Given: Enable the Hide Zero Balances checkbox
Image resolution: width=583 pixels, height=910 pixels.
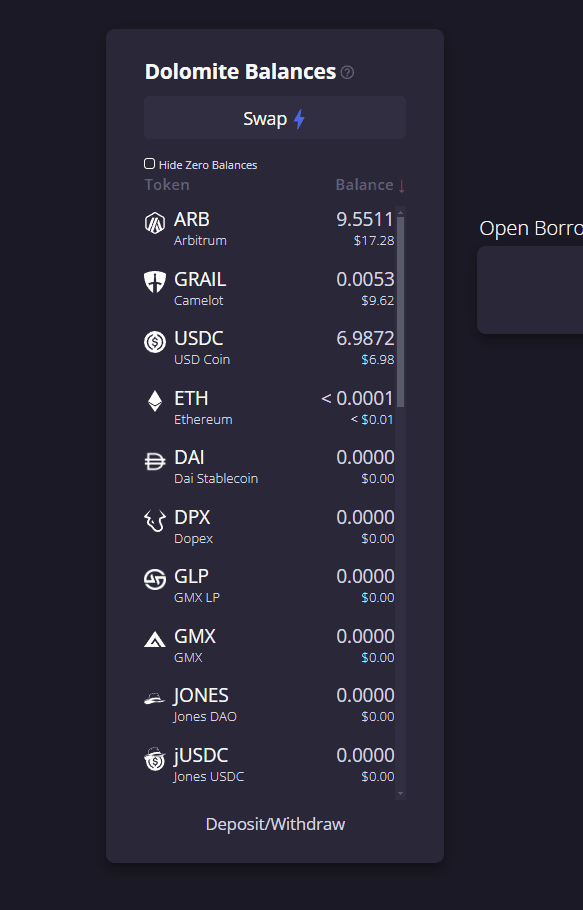Looking at the screenshot, I should coord(150,164).
